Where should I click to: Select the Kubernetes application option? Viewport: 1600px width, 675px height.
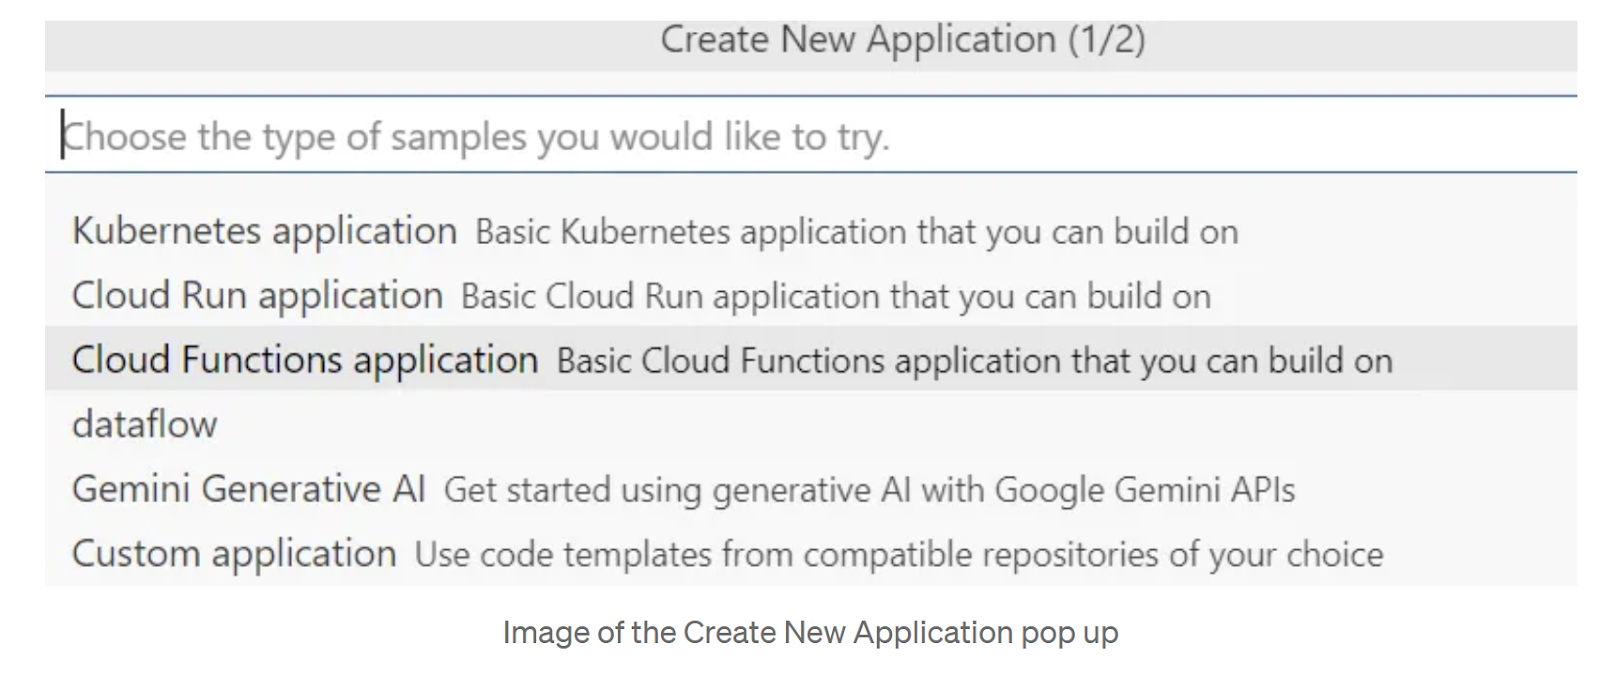point(264,231)
